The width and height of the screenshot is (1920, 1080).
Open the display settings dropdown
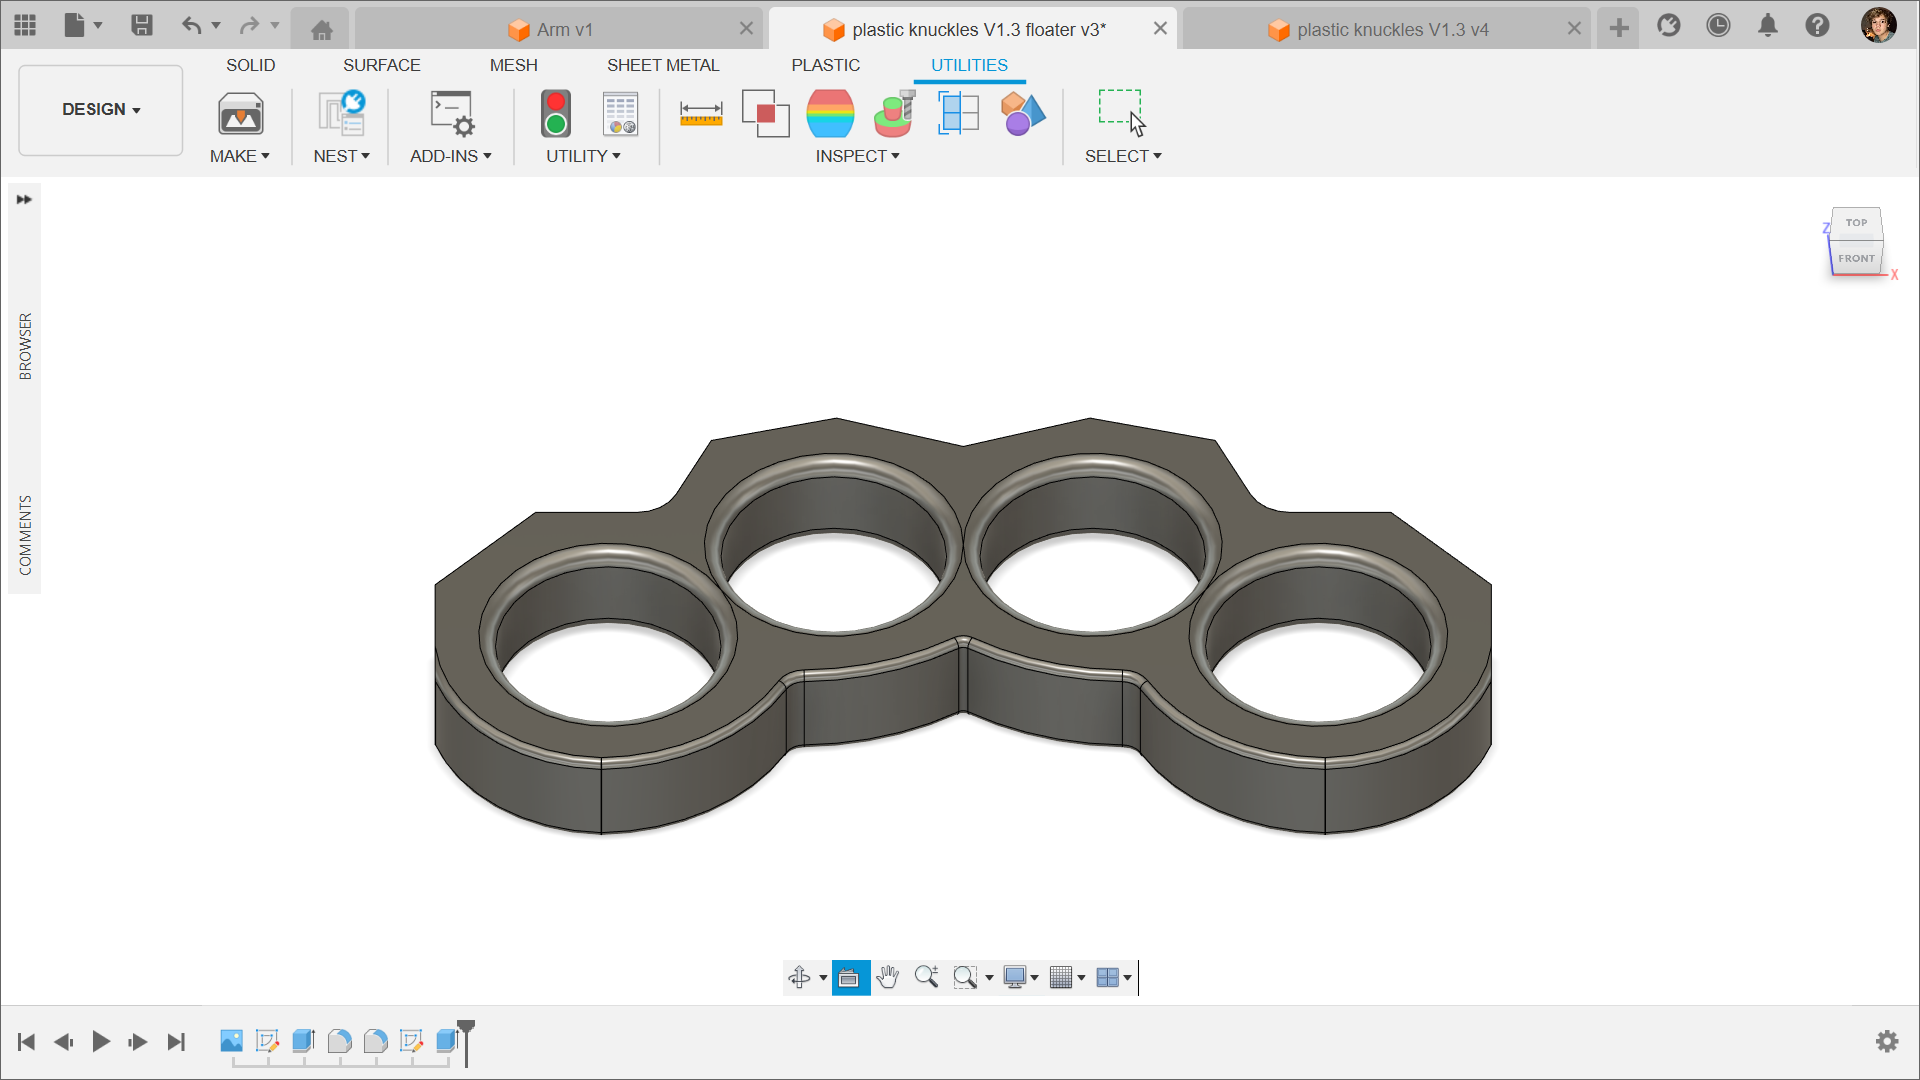pos(1019,977)
